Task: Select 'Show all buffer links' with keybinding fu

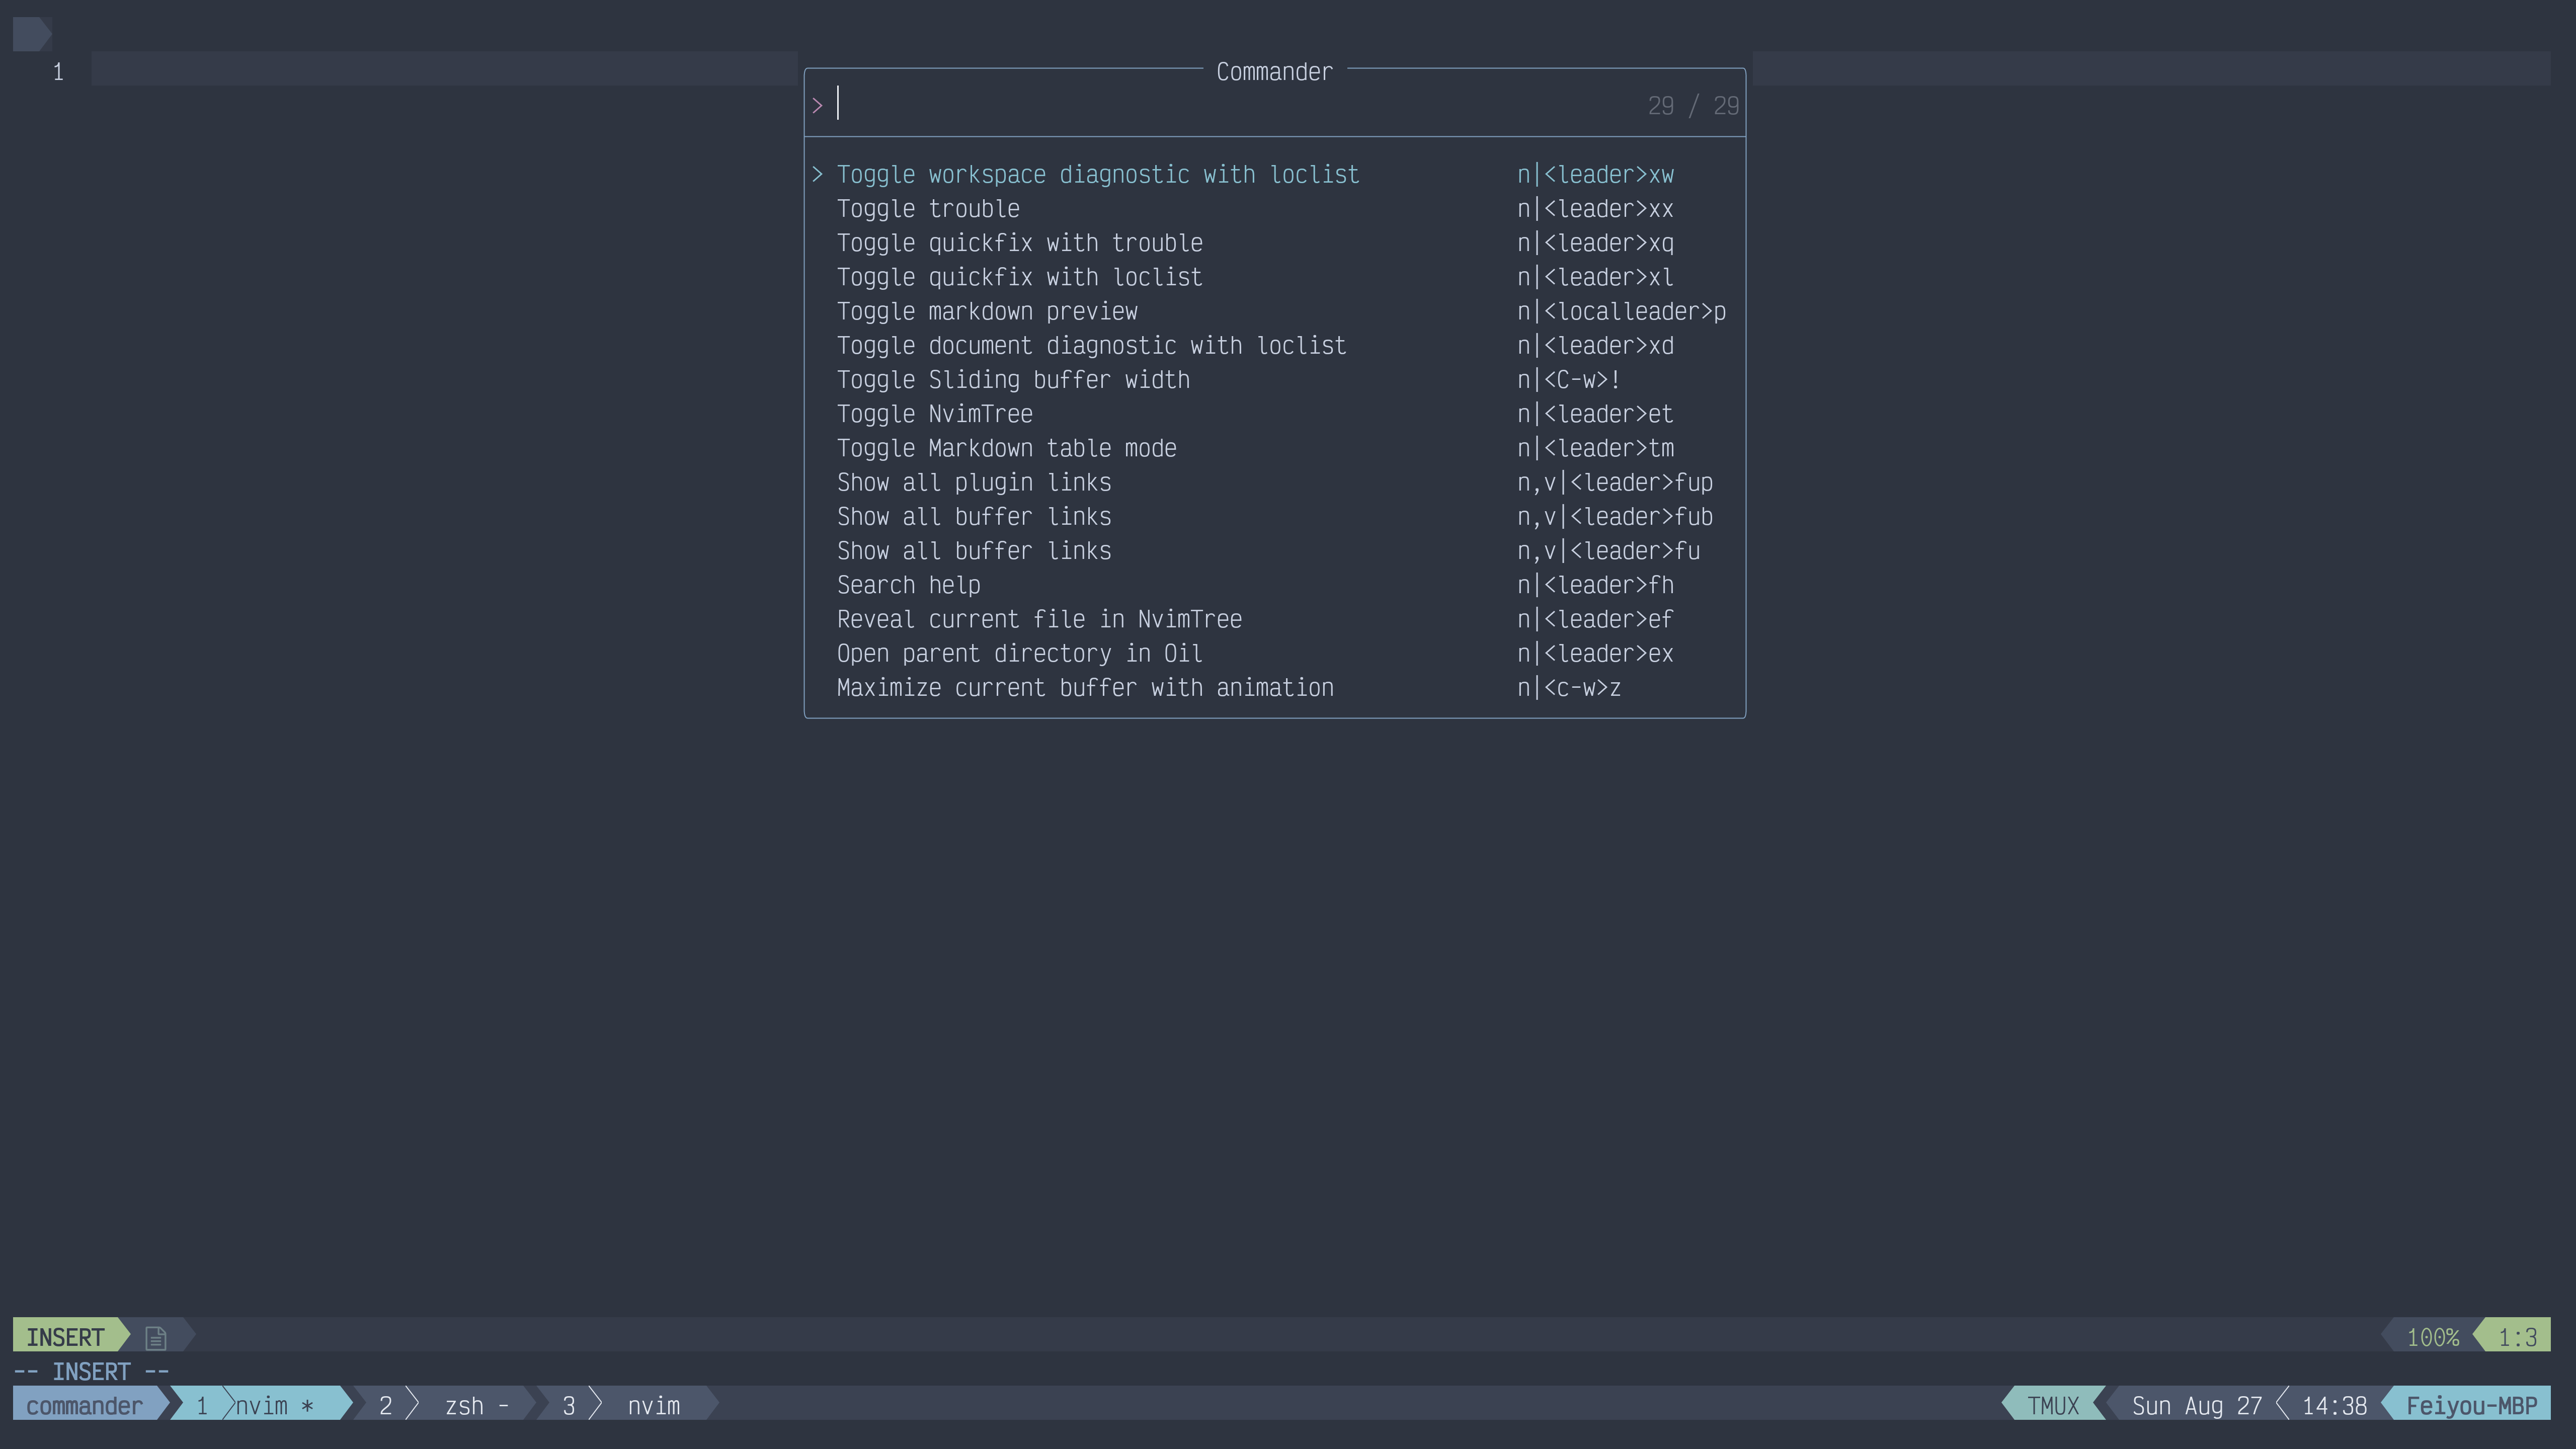Action: click(1275, 551)
